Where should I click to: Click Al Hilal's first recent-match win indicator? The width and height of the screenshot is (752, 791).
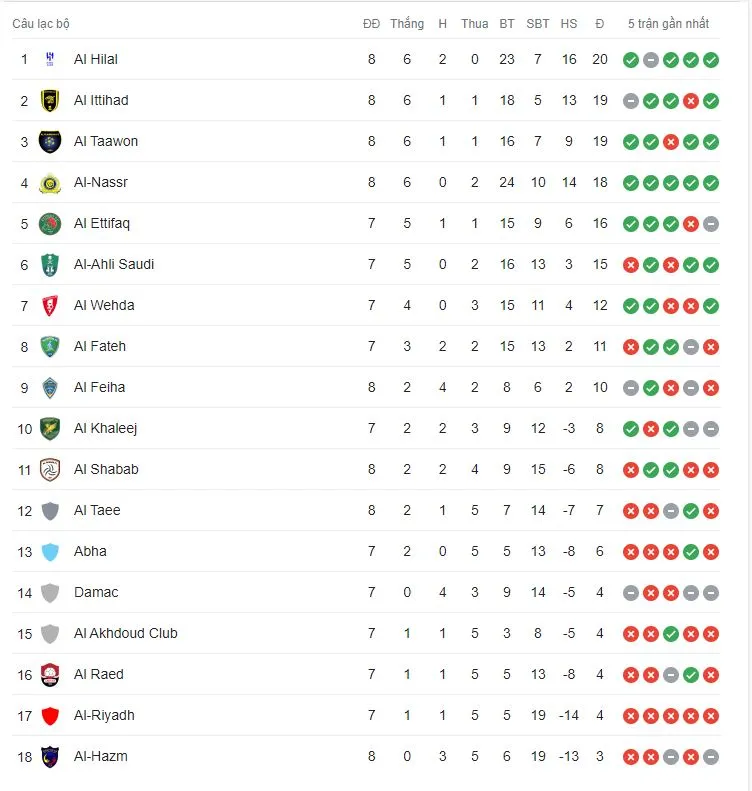631,60
